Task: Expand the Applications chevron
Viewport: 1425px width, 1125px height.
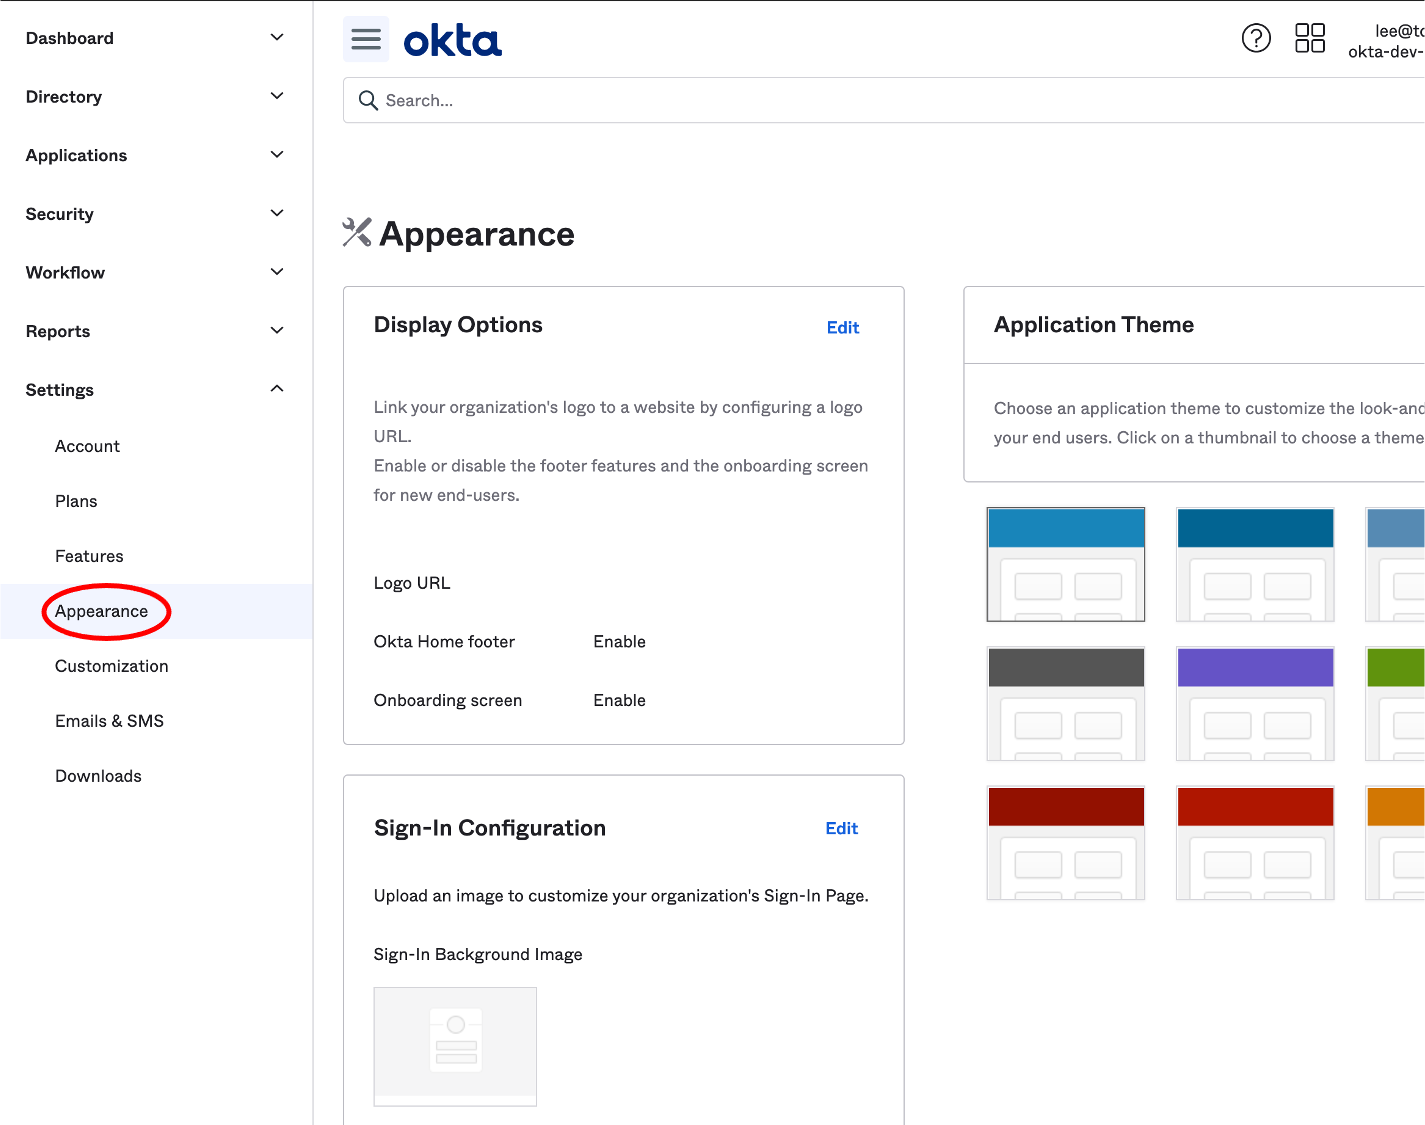Action: click(x=277, y=154)
